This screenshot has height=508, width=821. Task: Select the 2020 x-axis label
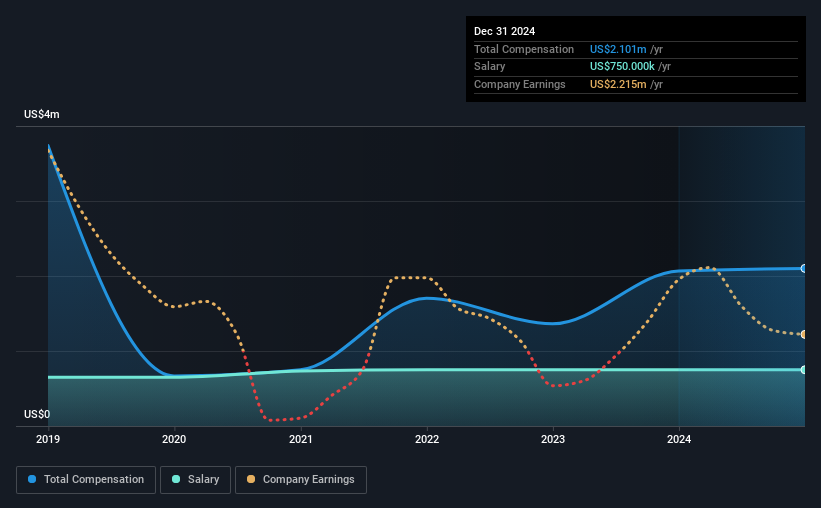(174, 439)
